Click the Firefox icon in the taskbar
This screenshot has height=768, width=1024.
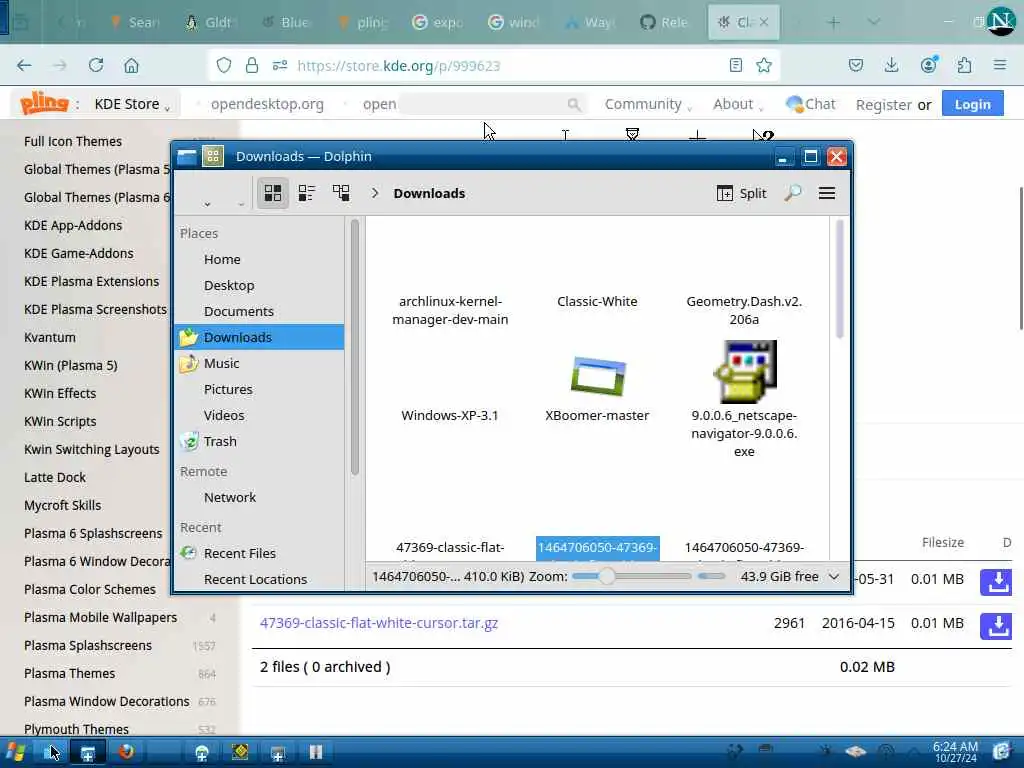click(126, 752)
